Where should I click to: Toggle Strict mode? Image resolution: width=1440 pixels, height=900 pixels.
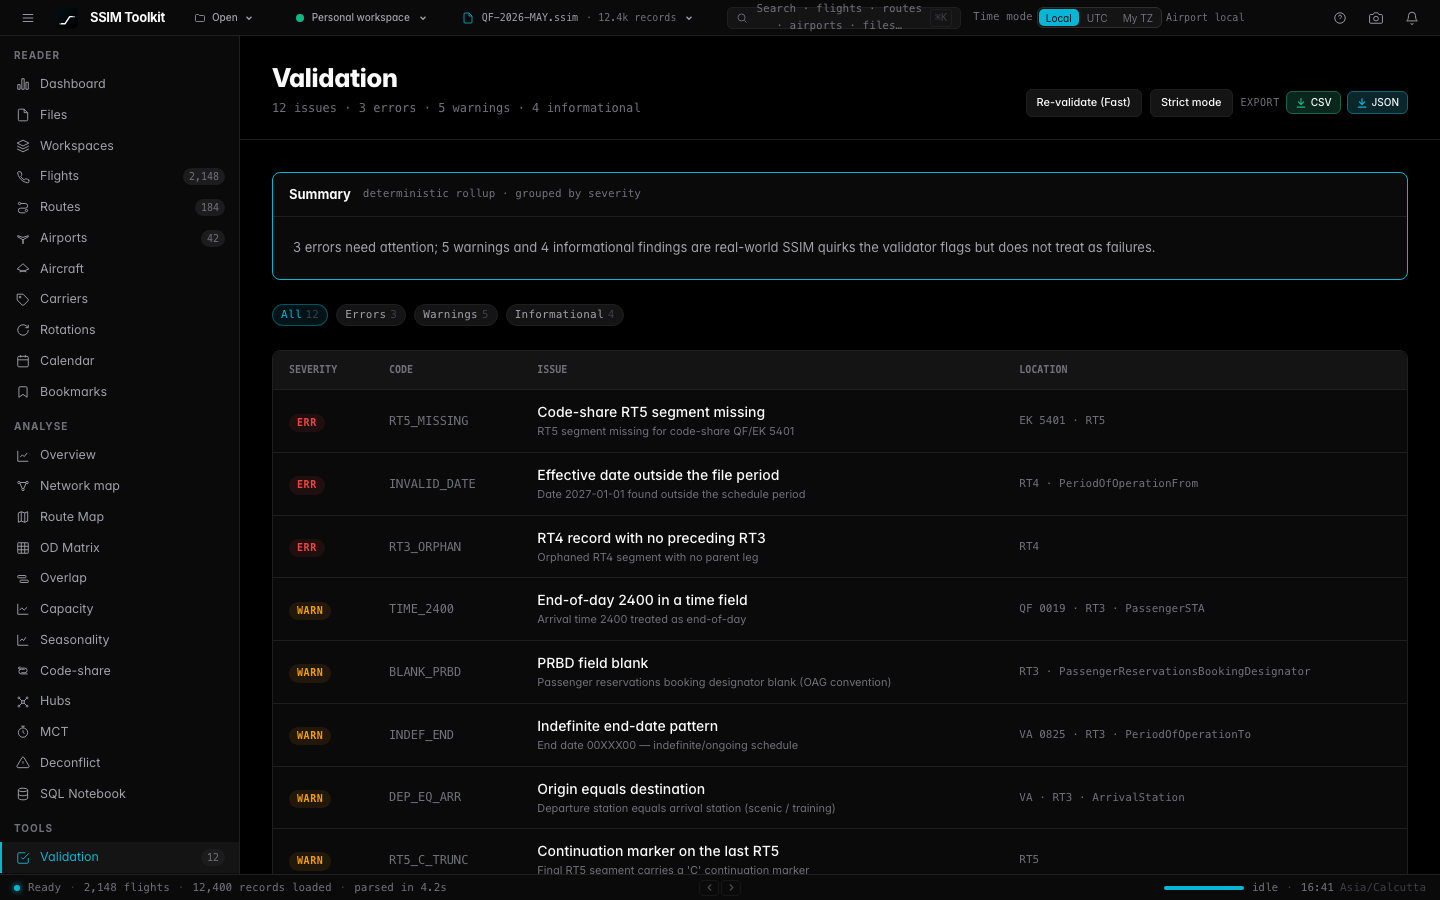tap(1191, 103)
